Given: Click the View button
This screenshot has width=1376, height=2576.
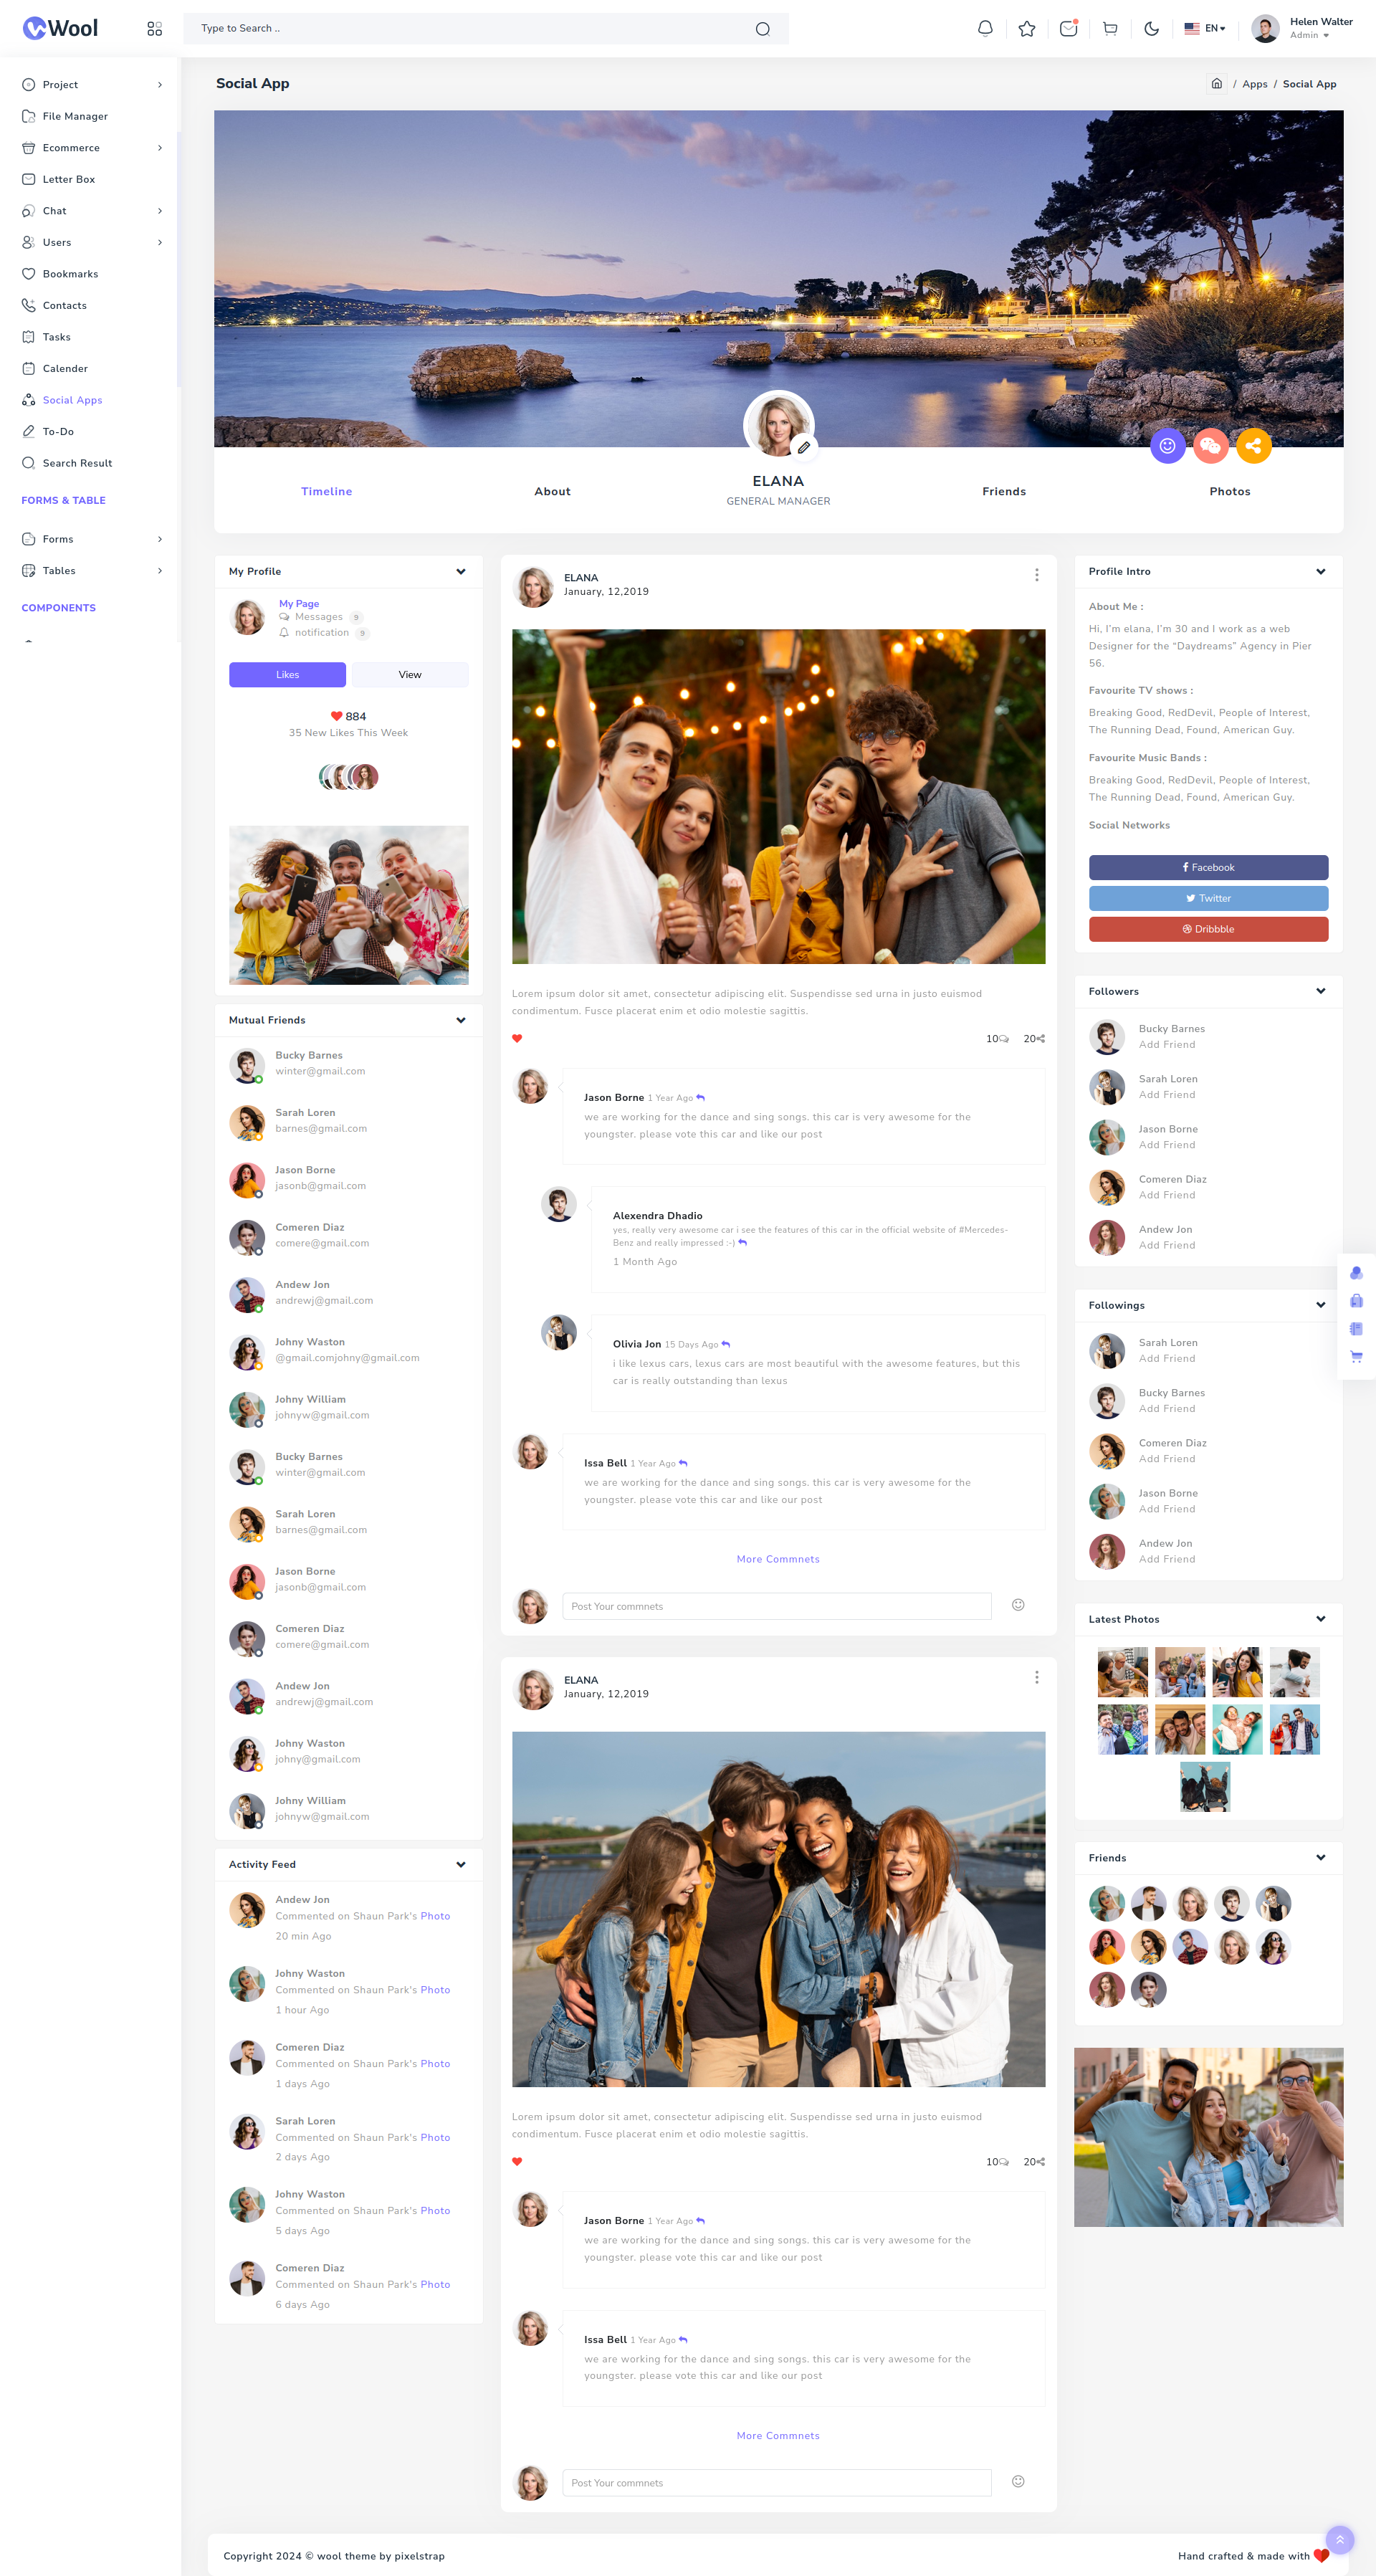Looking at the screenshot, I should click(x=410, y=675).
